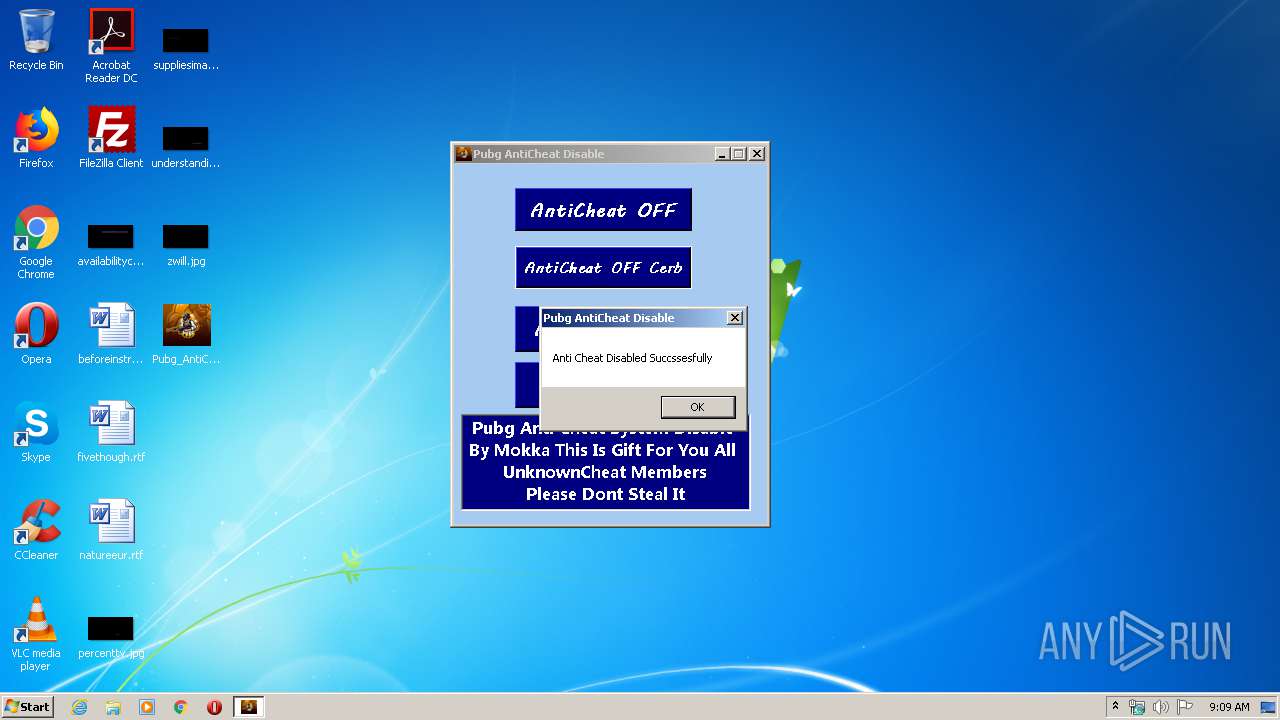
Task: Close the main Pubg AntiCheat Disable window
Action: 757,154
